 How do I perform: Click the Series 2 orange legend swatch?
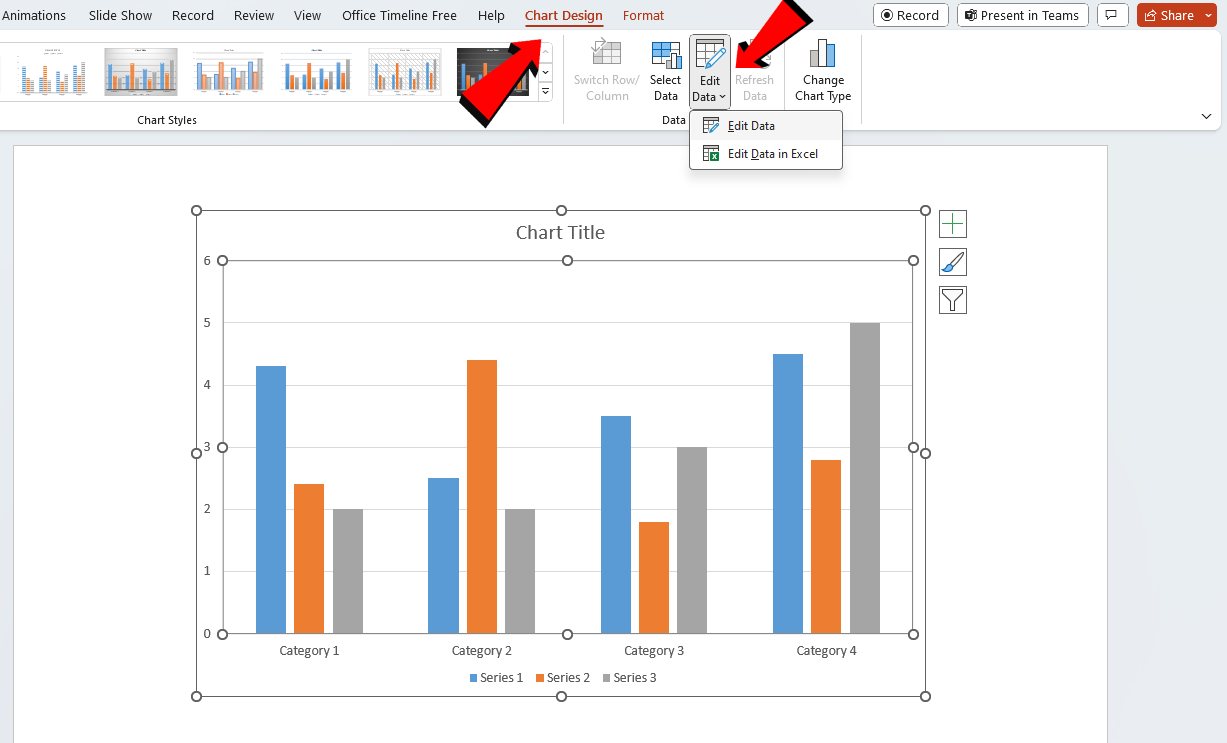tap(538, 677)
